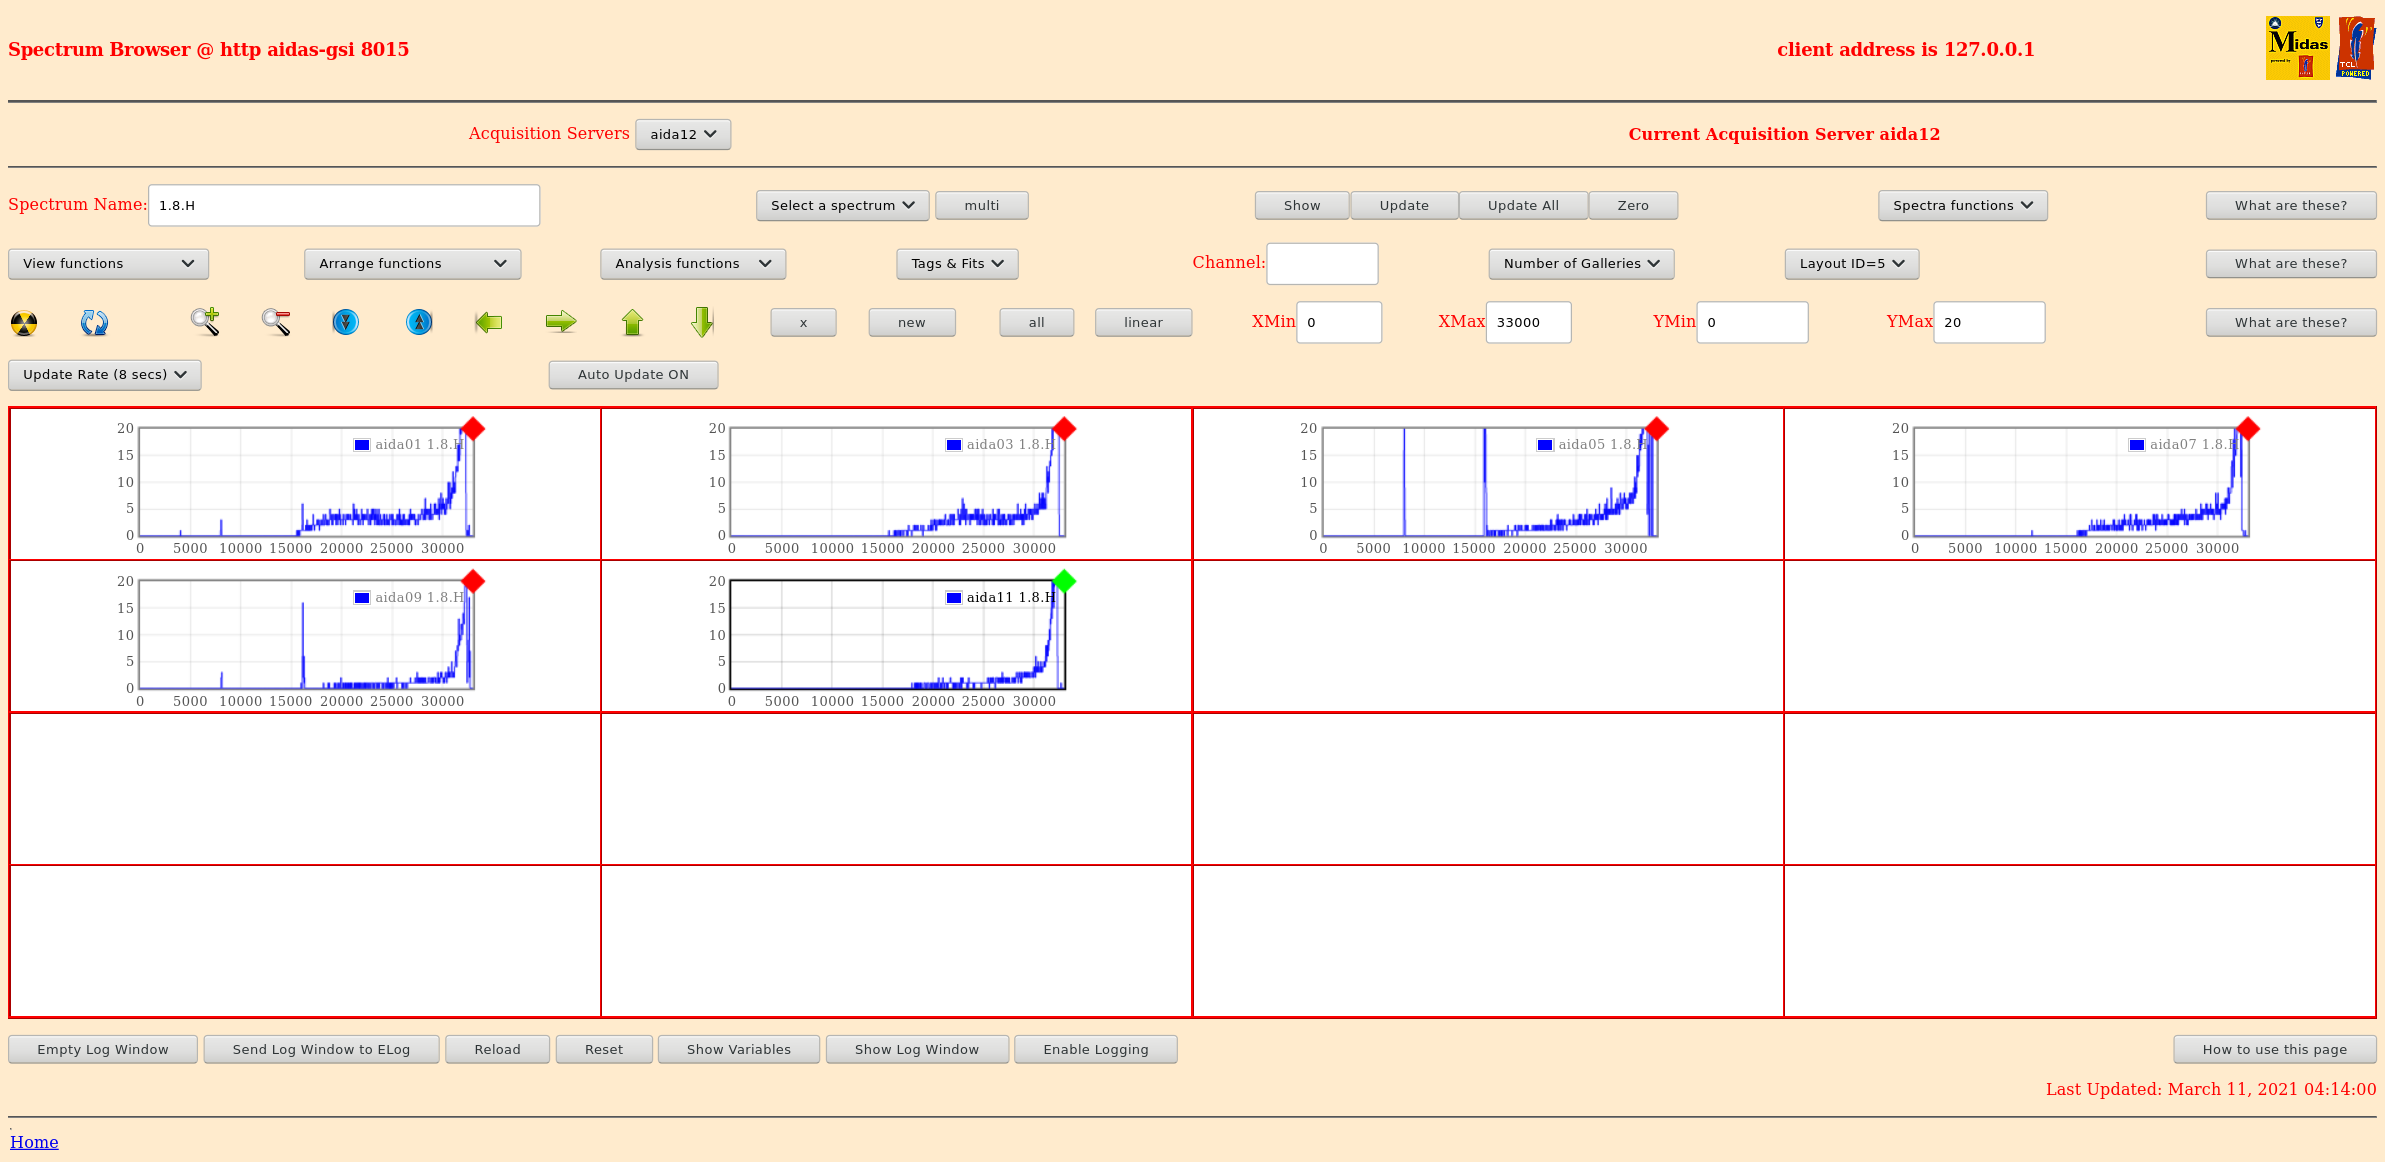Click the zoom in magnifier icon

click(205, 322)
